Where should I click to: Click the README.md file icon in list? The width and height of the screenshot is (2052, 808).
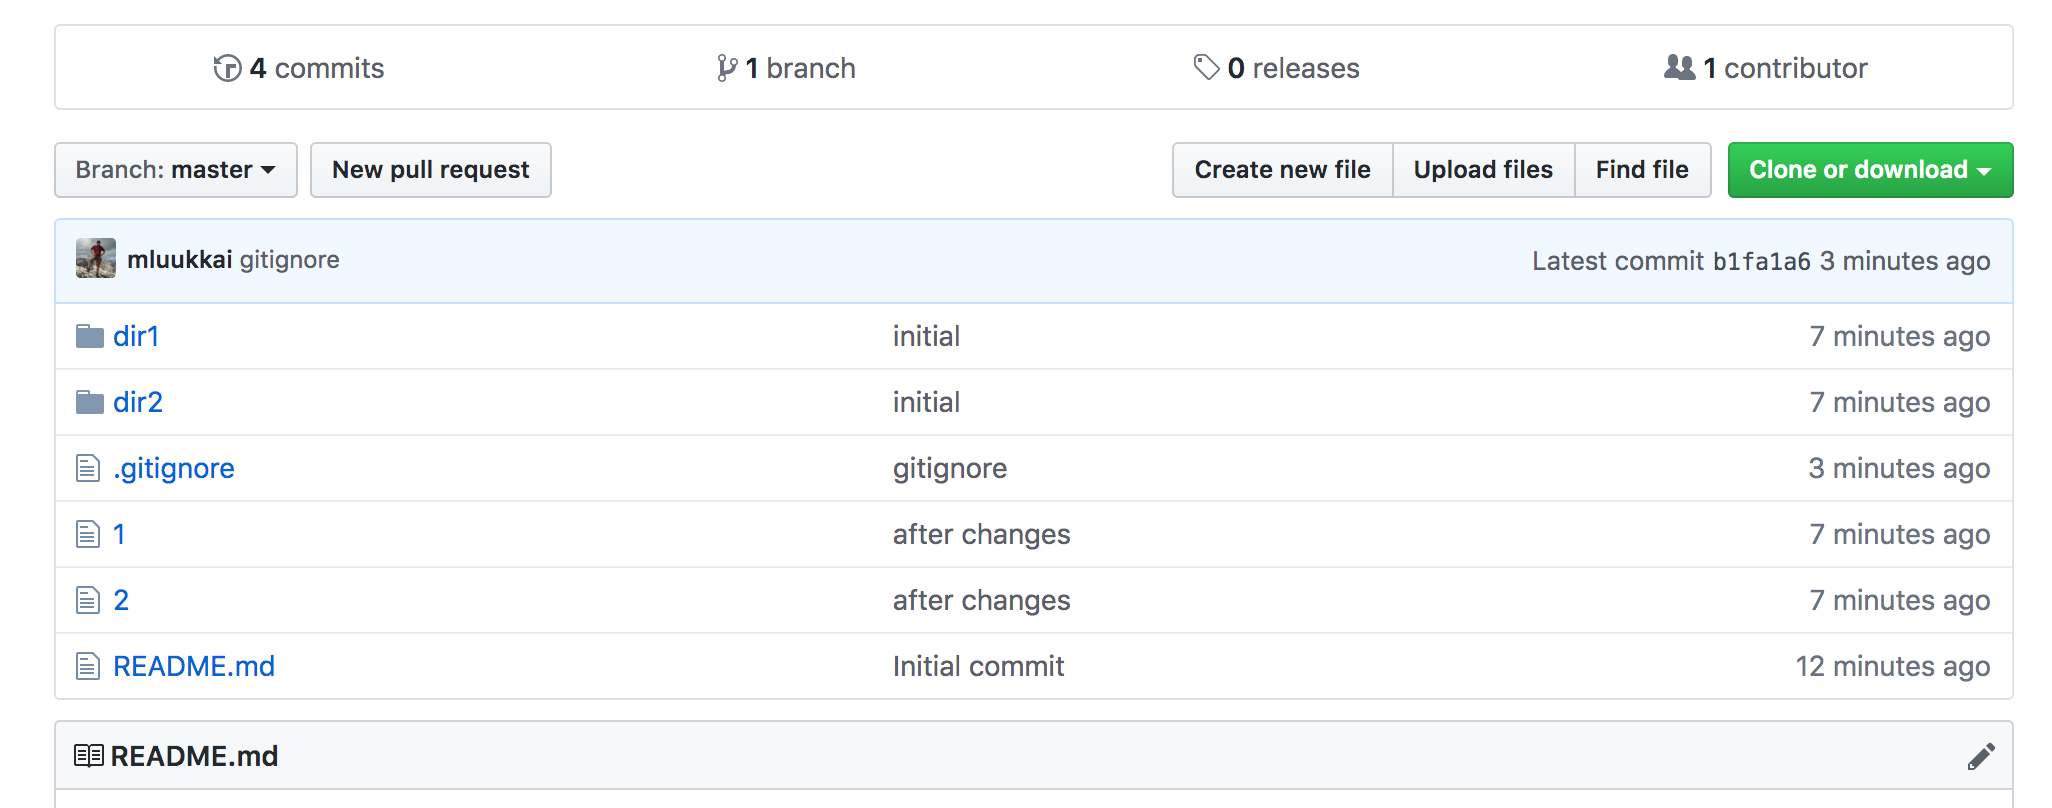tap(88, 666)
